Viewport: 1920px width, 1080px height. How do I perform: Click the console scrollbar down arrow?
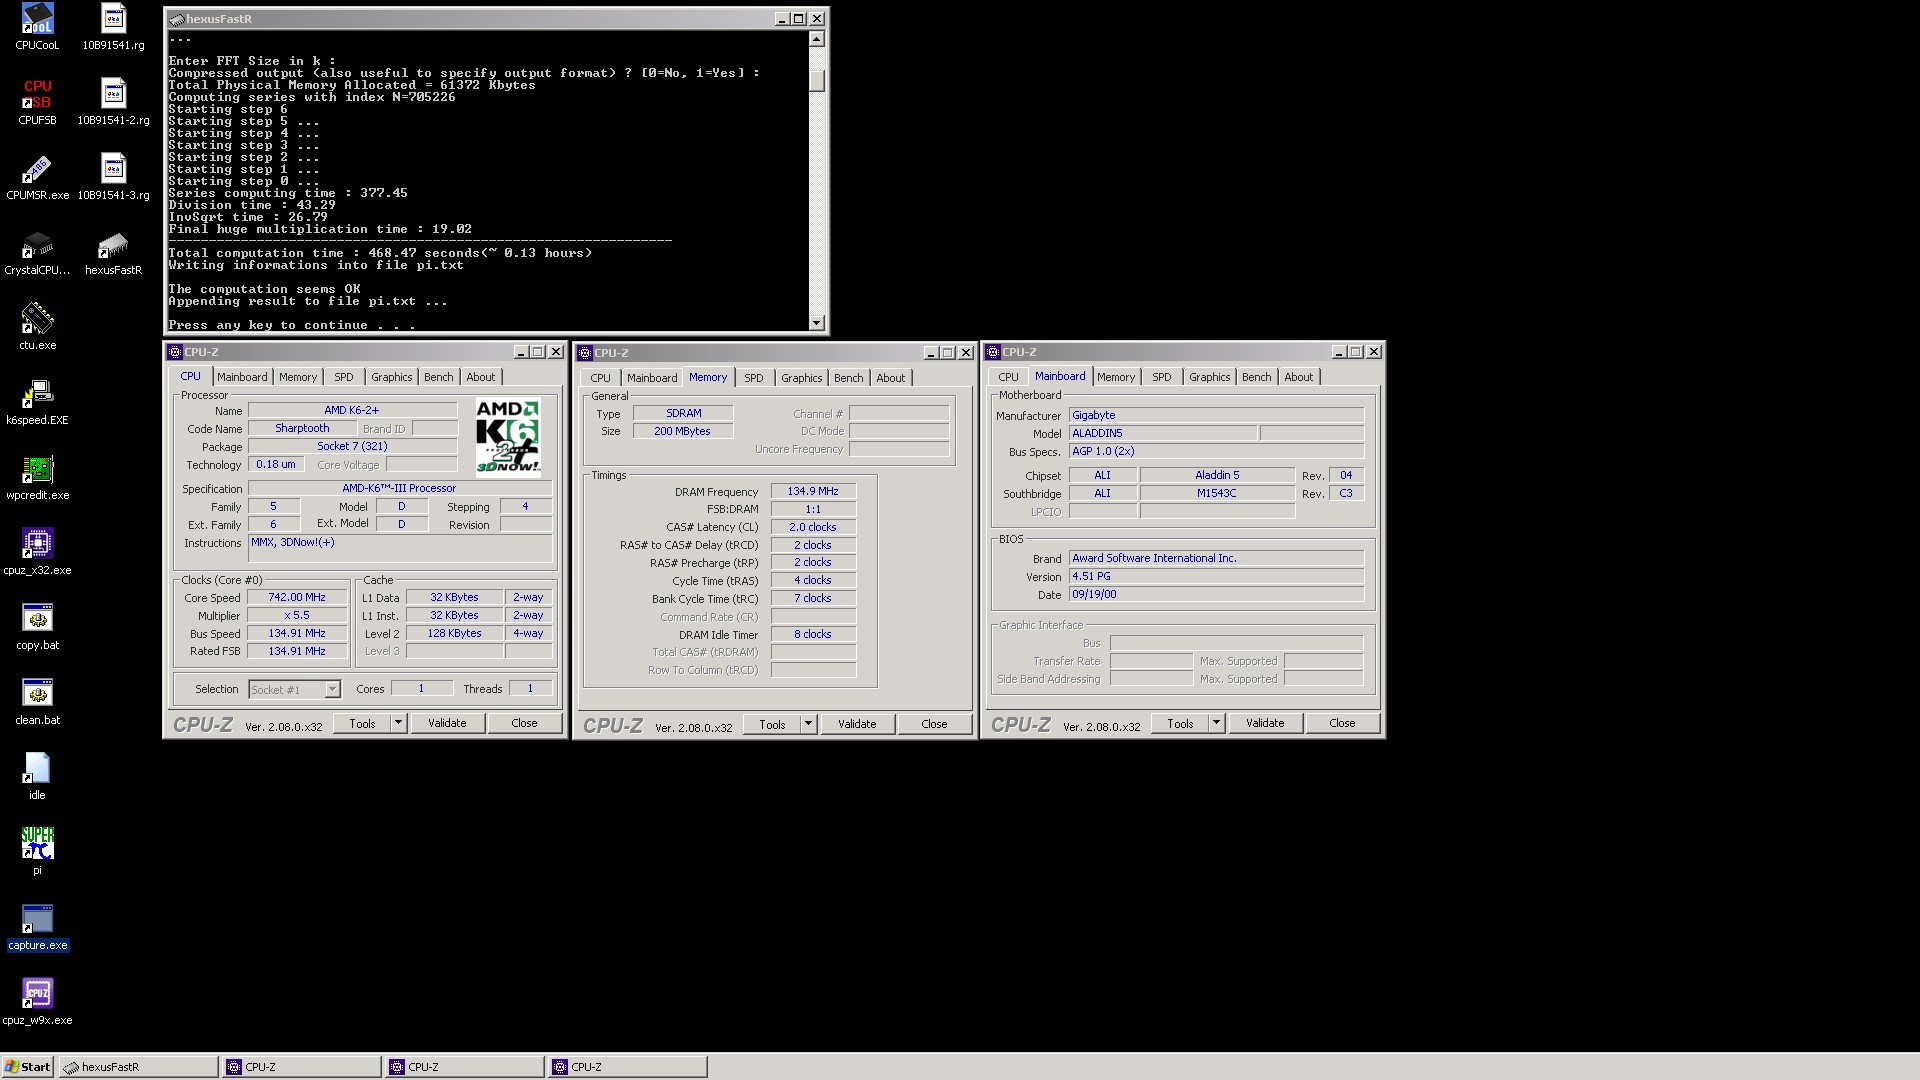coord(817,322)
